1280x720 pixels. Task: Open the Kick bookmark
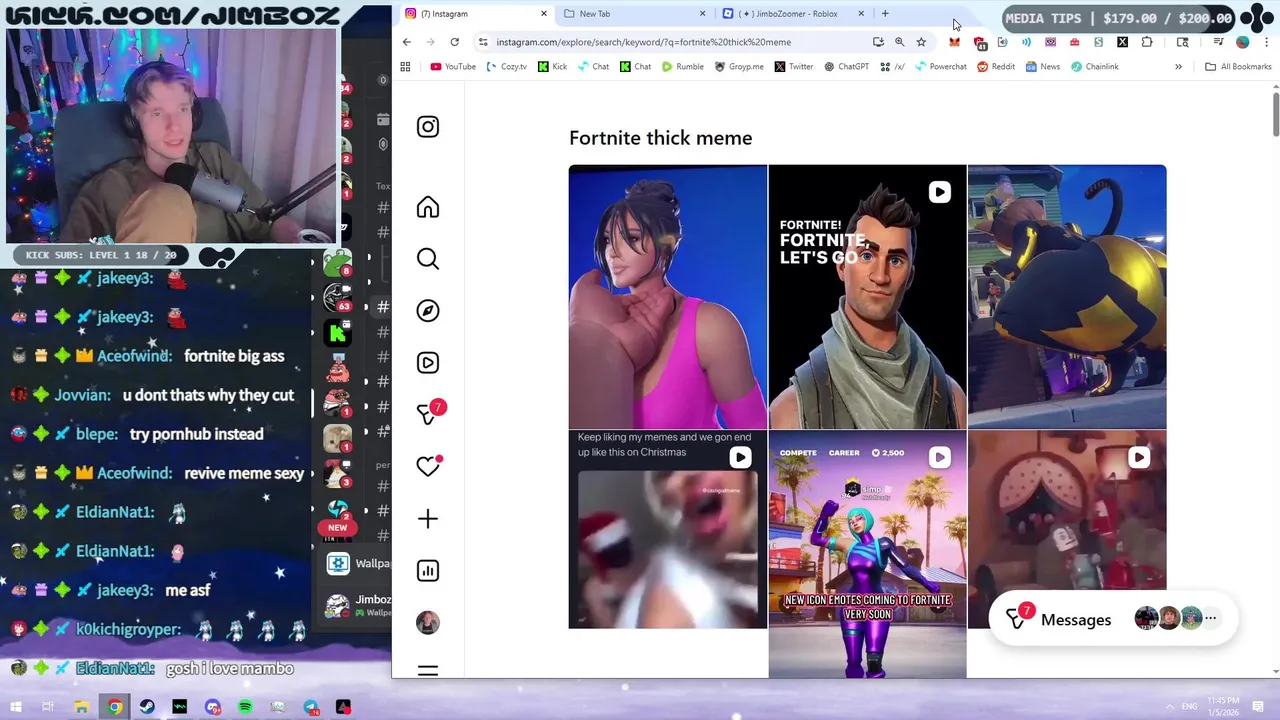pyautogui.click(x=552, y=67)
